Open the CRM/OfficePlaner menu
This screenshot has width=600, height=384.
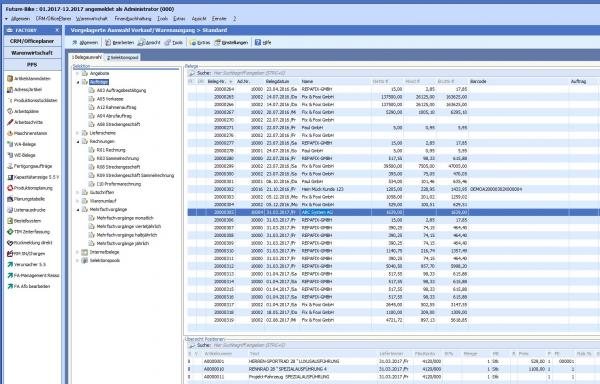53,18
